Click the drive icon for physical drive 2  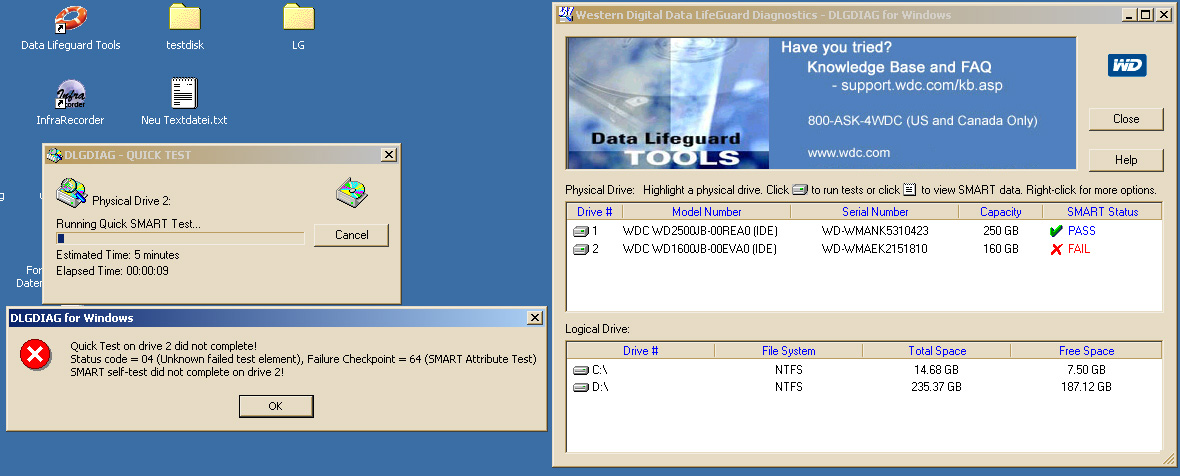[x=580, y=249]
